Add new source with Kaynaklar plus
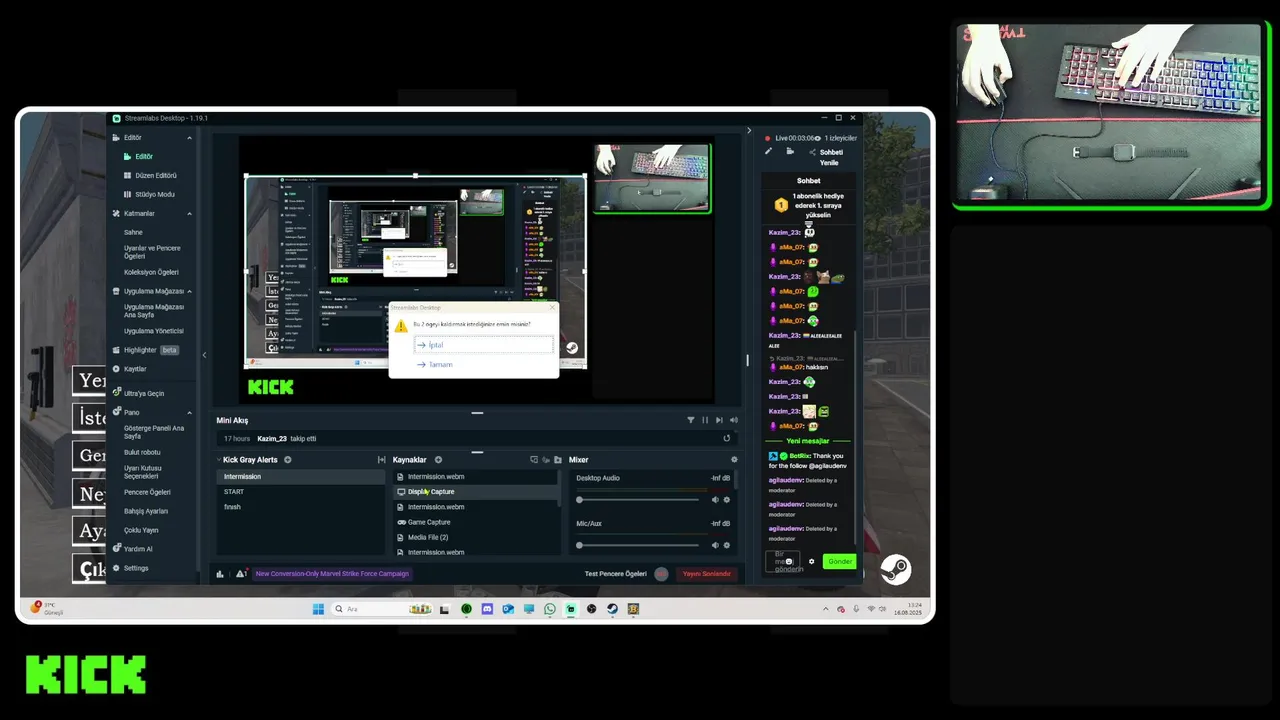This screenshot has height=720, width=1280. (x=438, y=460)
